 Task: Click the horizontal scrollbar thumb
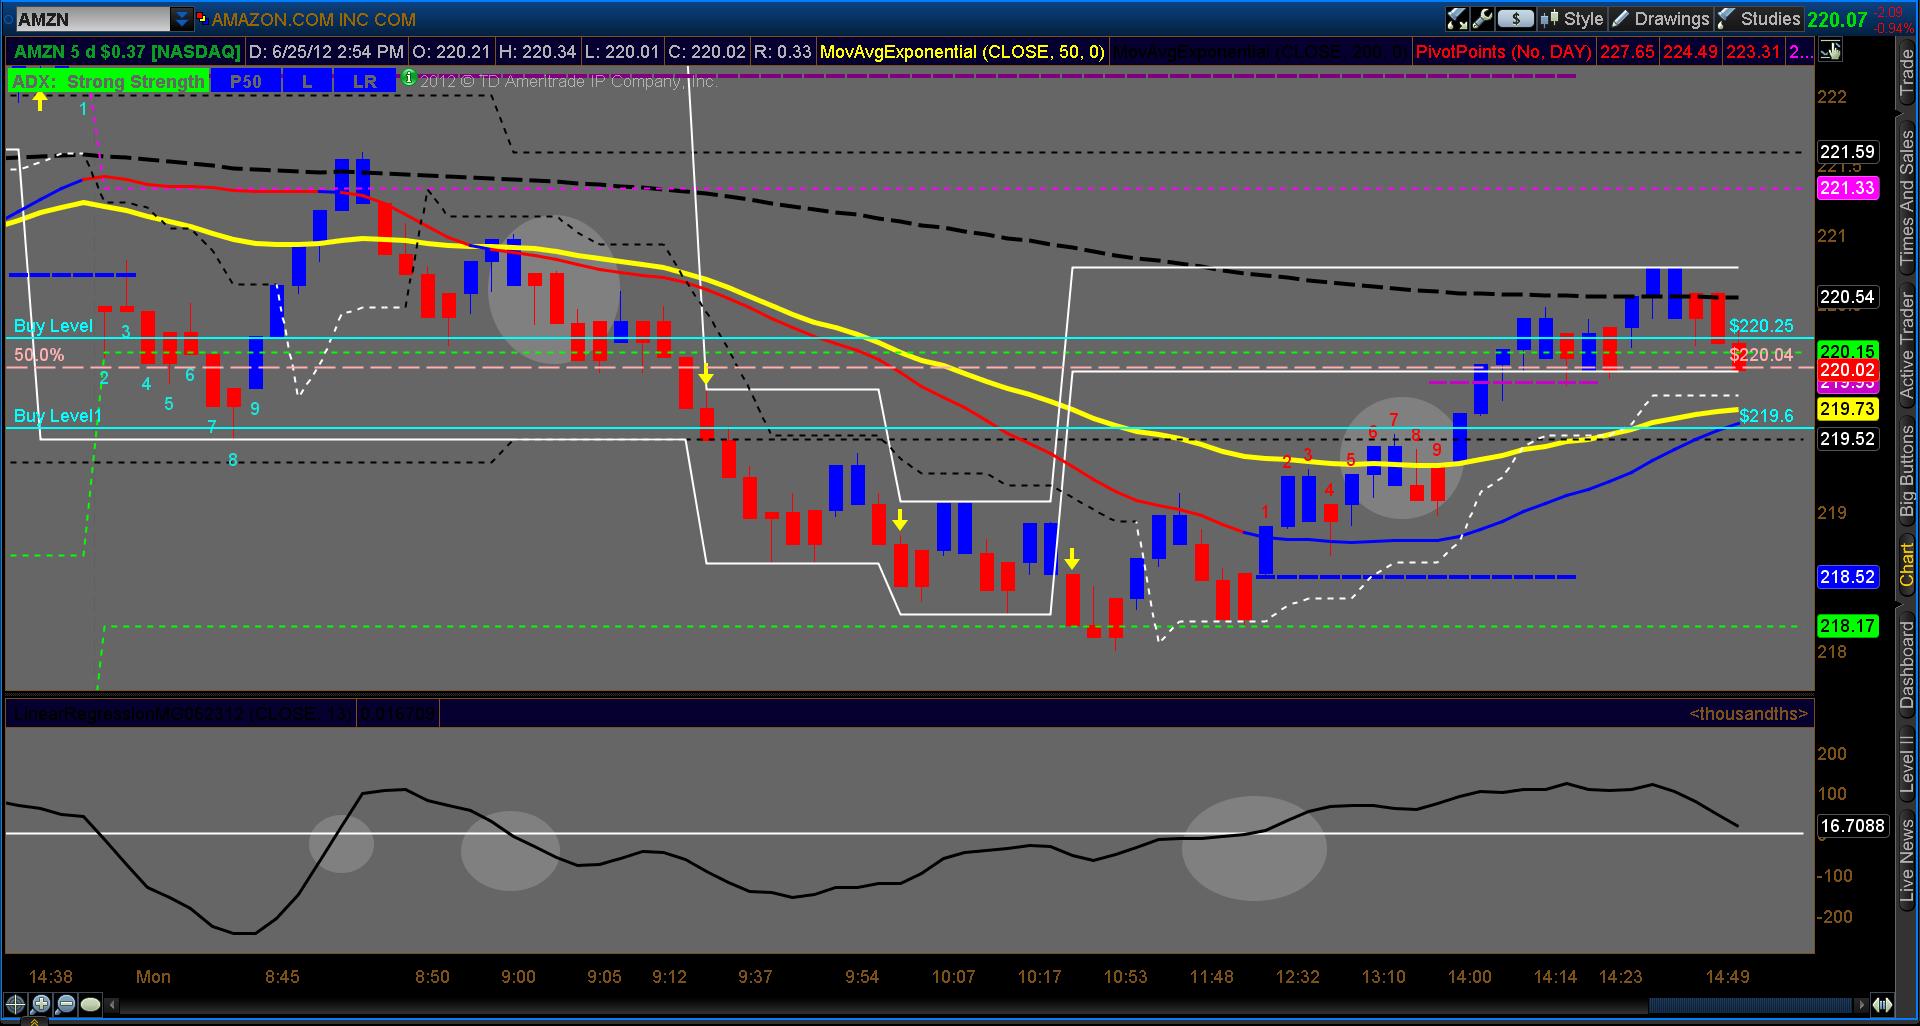pyautogui.click(x=1750, y=1005)
